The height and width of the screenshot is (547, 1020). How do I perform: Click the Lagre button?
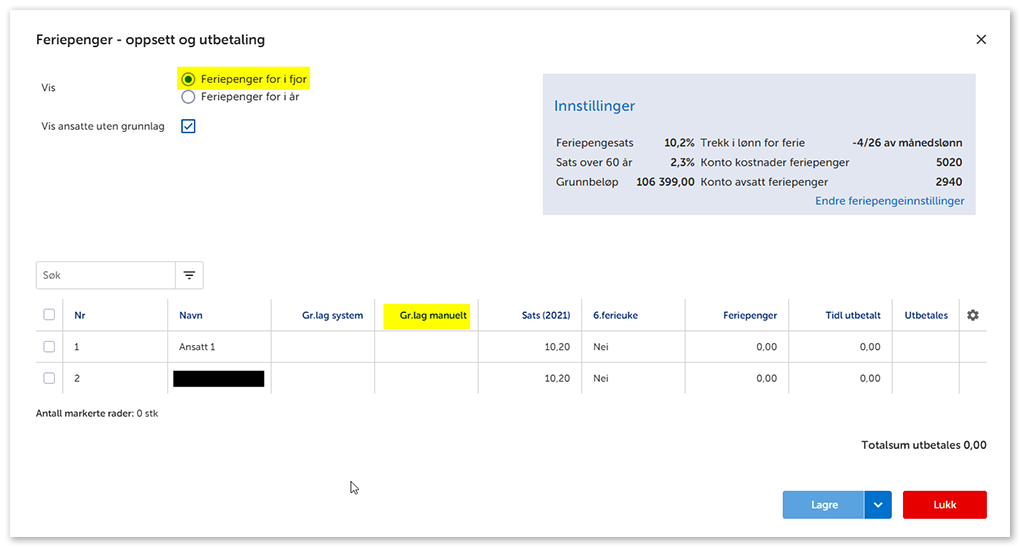pos(824,505)
